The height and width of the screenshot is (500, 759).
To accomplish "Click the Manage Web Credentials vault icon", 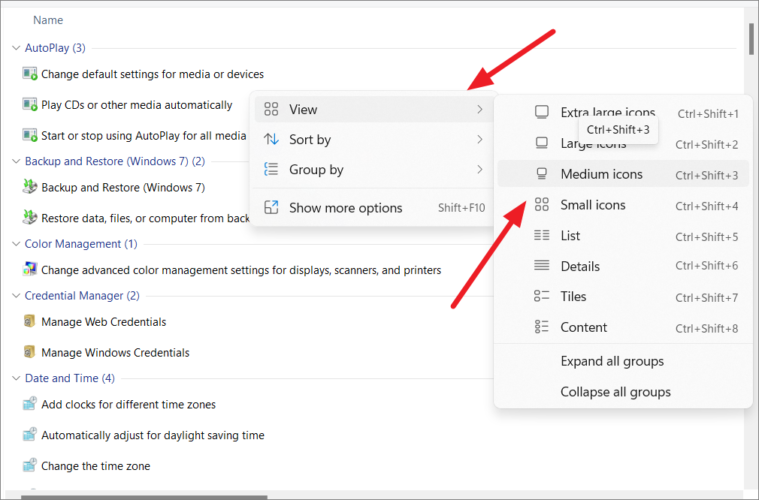I will click(x=30, y=321).
